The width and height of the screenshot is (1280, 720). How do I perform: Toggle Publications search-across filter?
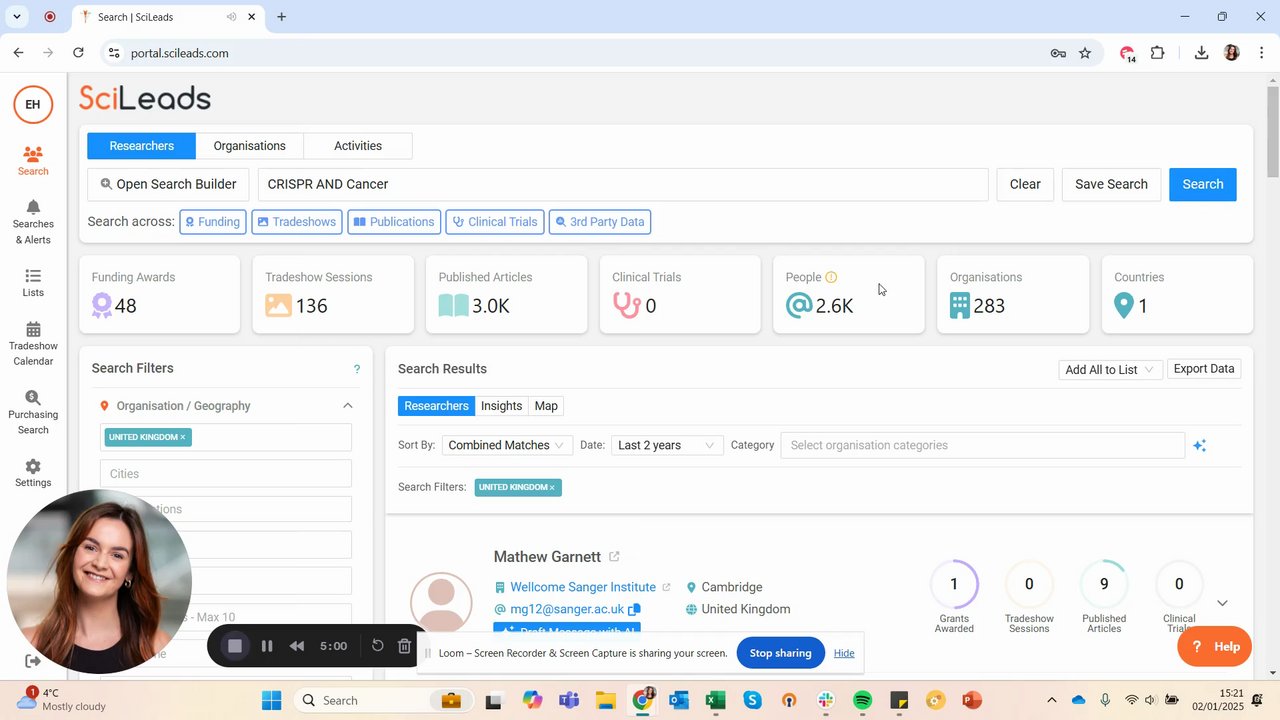(395, 222)
